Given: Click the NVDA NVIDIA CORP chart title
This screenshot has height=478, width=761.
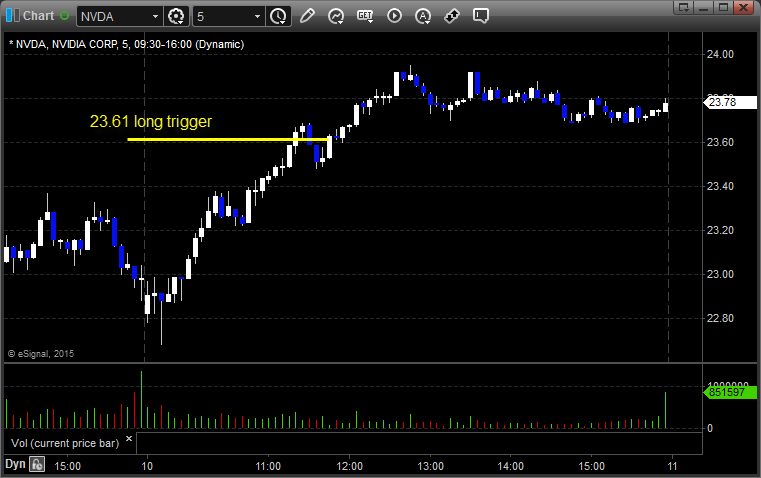Looking at the screenshot, I should [x=126, y=44].
